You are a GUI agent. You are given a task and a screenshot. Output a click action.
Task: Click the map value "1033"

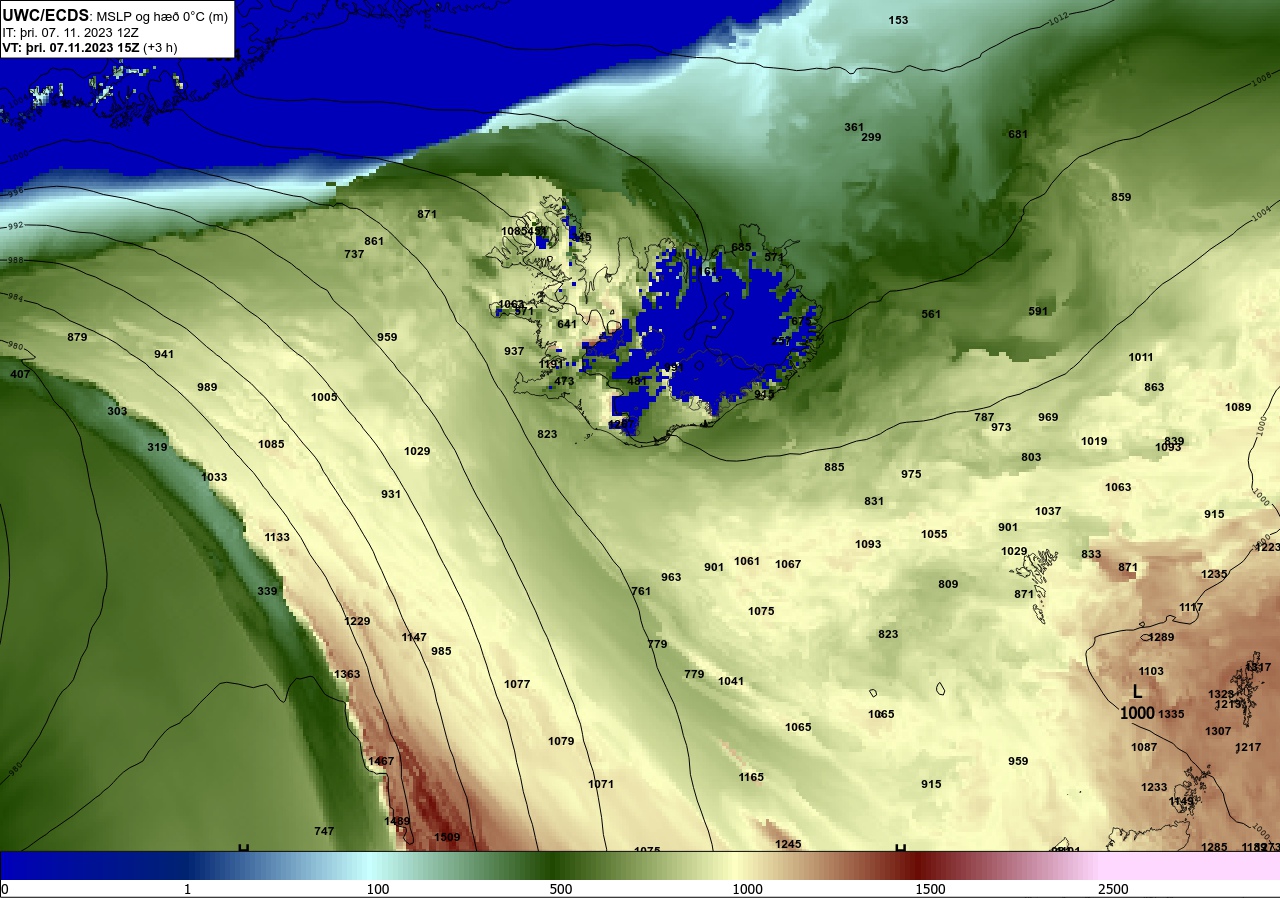(x=214, y=477)
